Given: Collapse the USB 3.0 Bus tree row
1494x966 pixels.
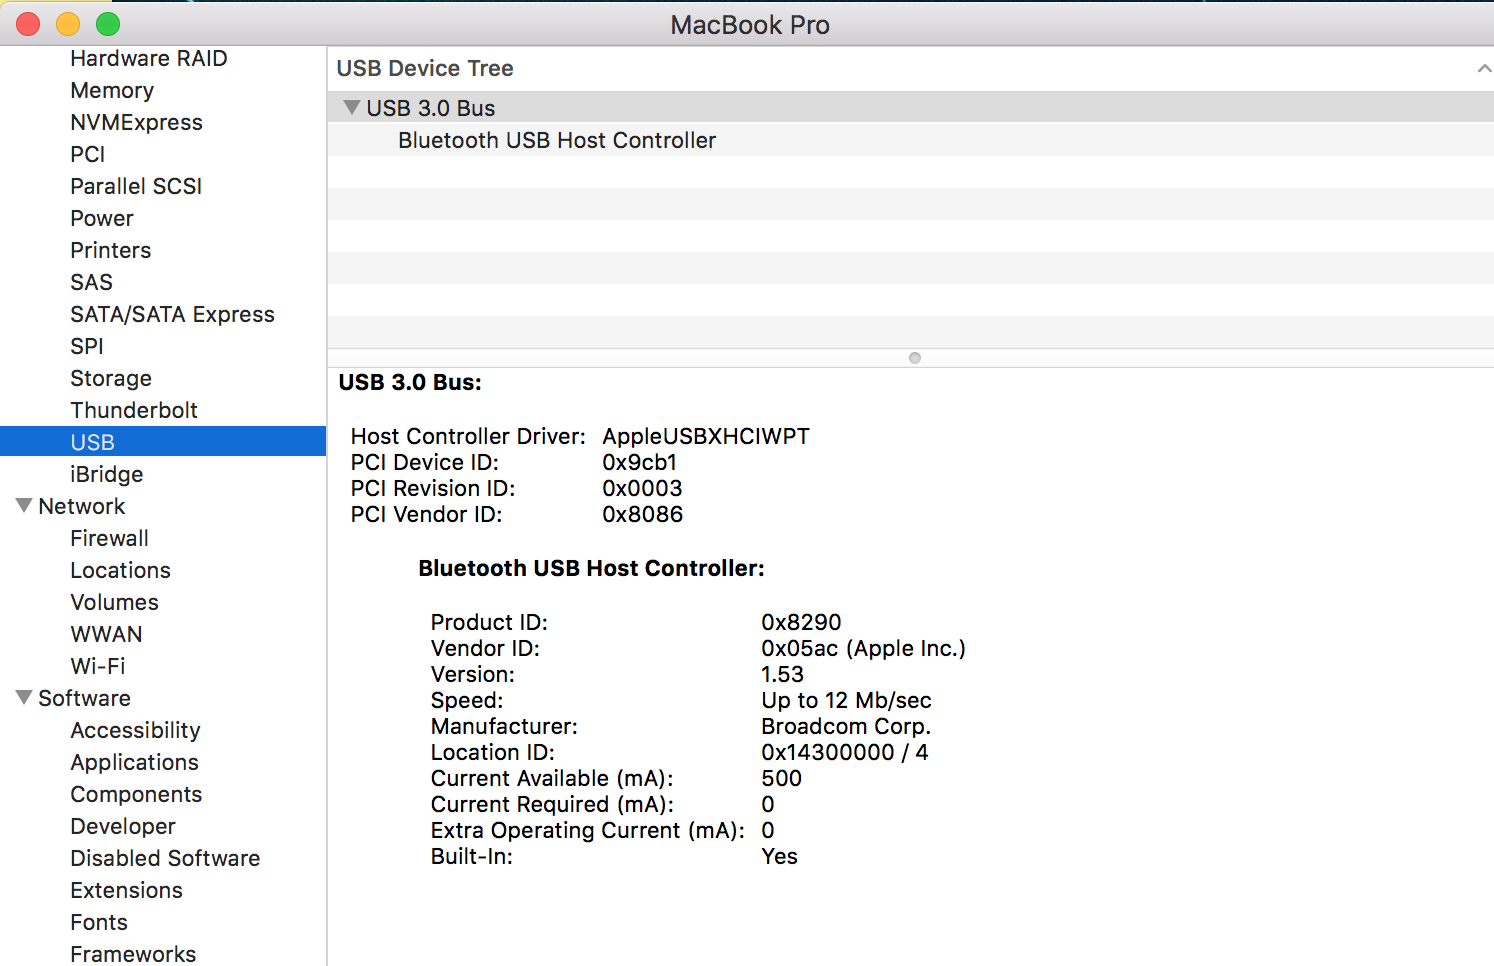Looking at the screenshot, I should click(x=351, y=107).
